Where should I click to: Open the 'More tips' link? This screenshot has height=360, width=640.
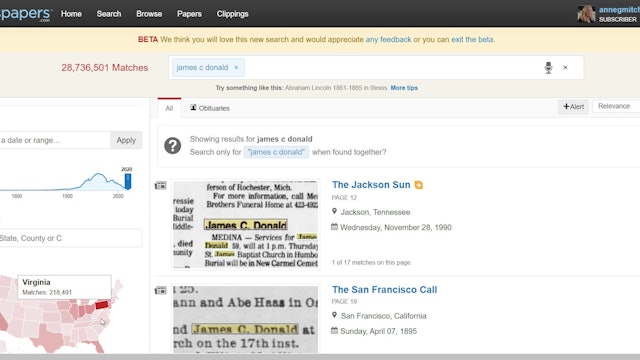404,88
